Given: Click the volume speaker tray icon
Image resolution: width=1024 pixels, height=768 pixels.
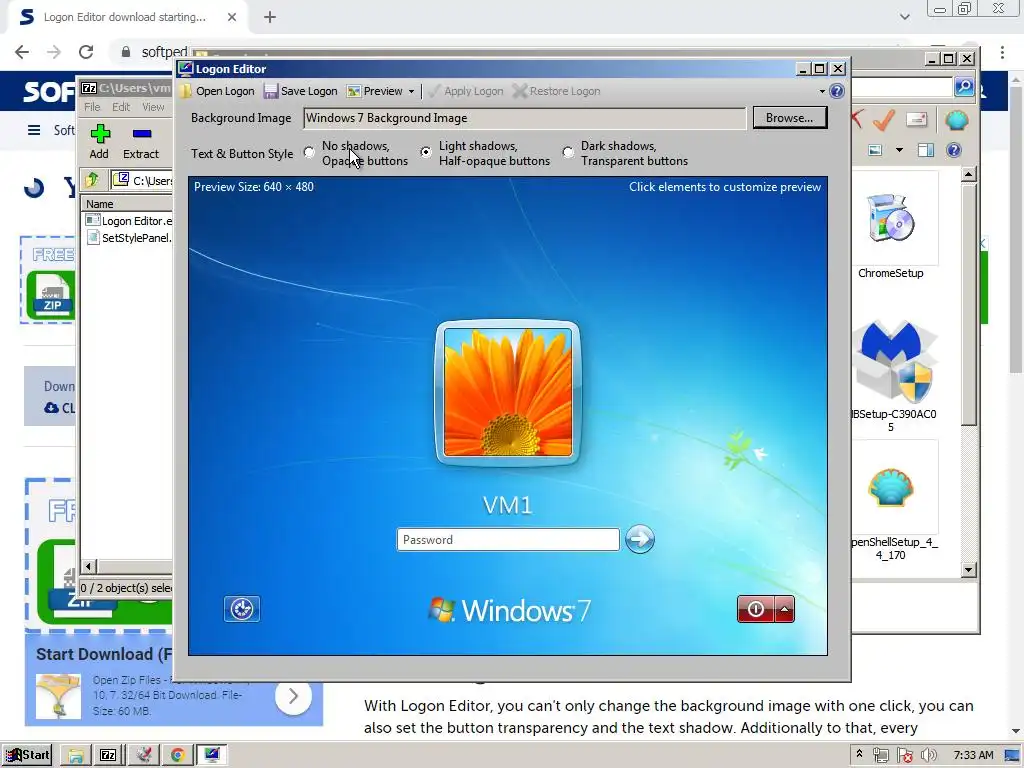Looking at the screenshot, I should click(x=928, y=756).
